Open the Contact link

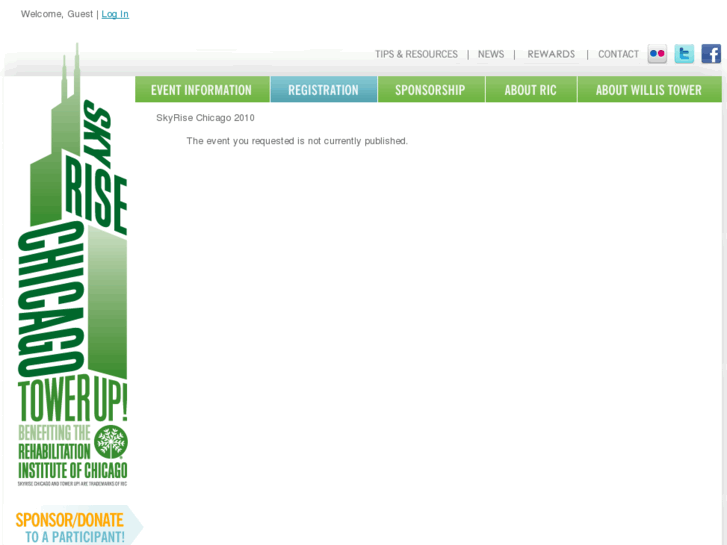click(619, 54)
